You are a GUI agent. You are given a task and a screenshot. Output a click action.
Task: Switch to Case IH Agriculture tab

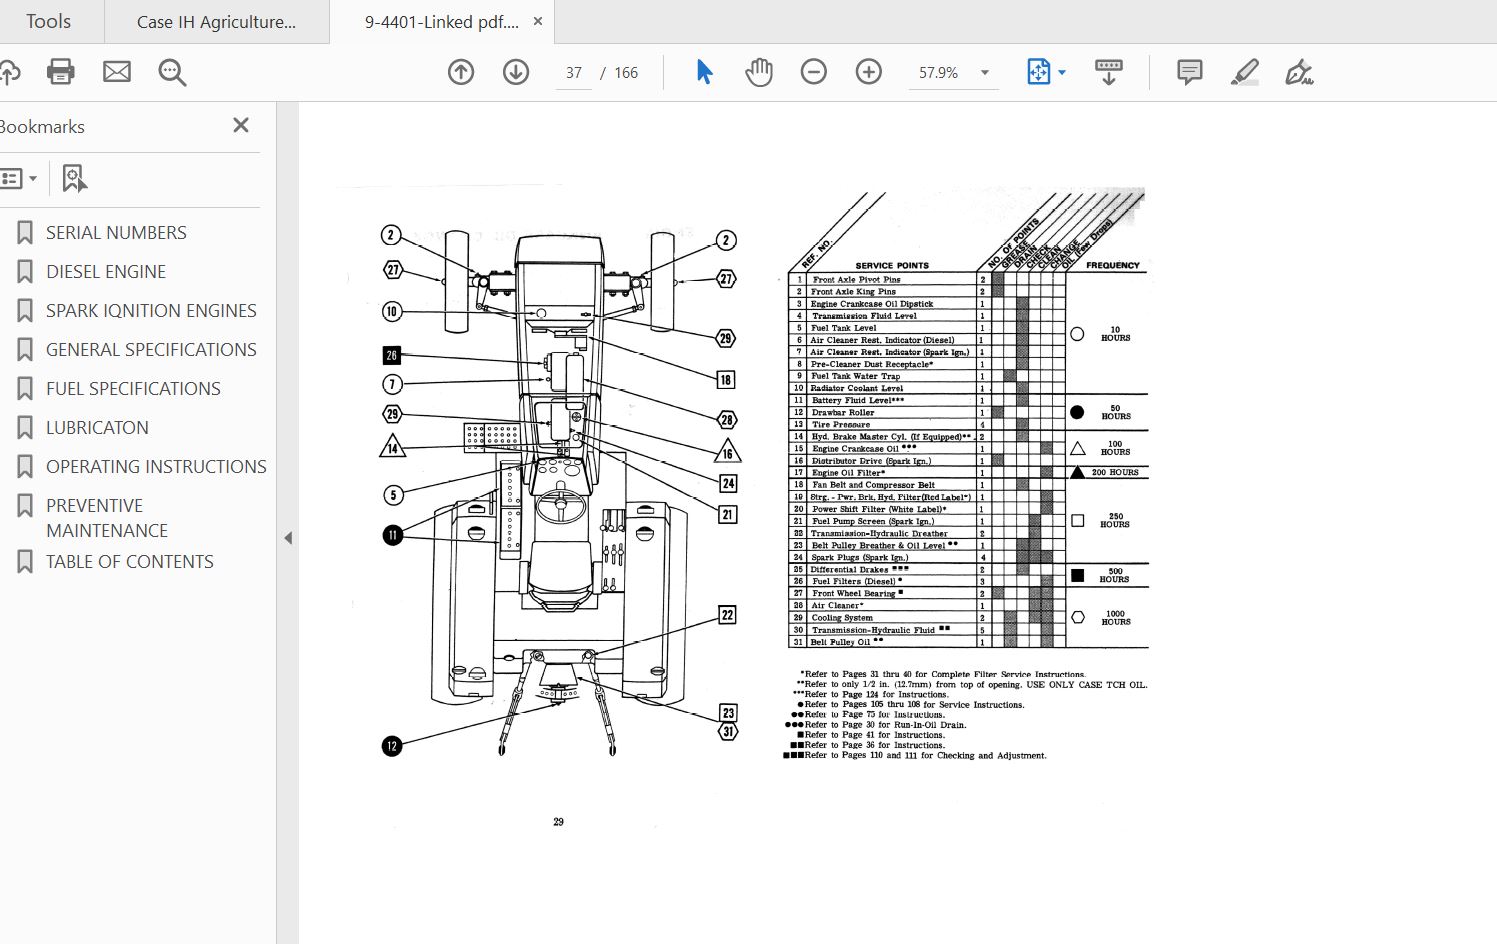pos(216,22)
